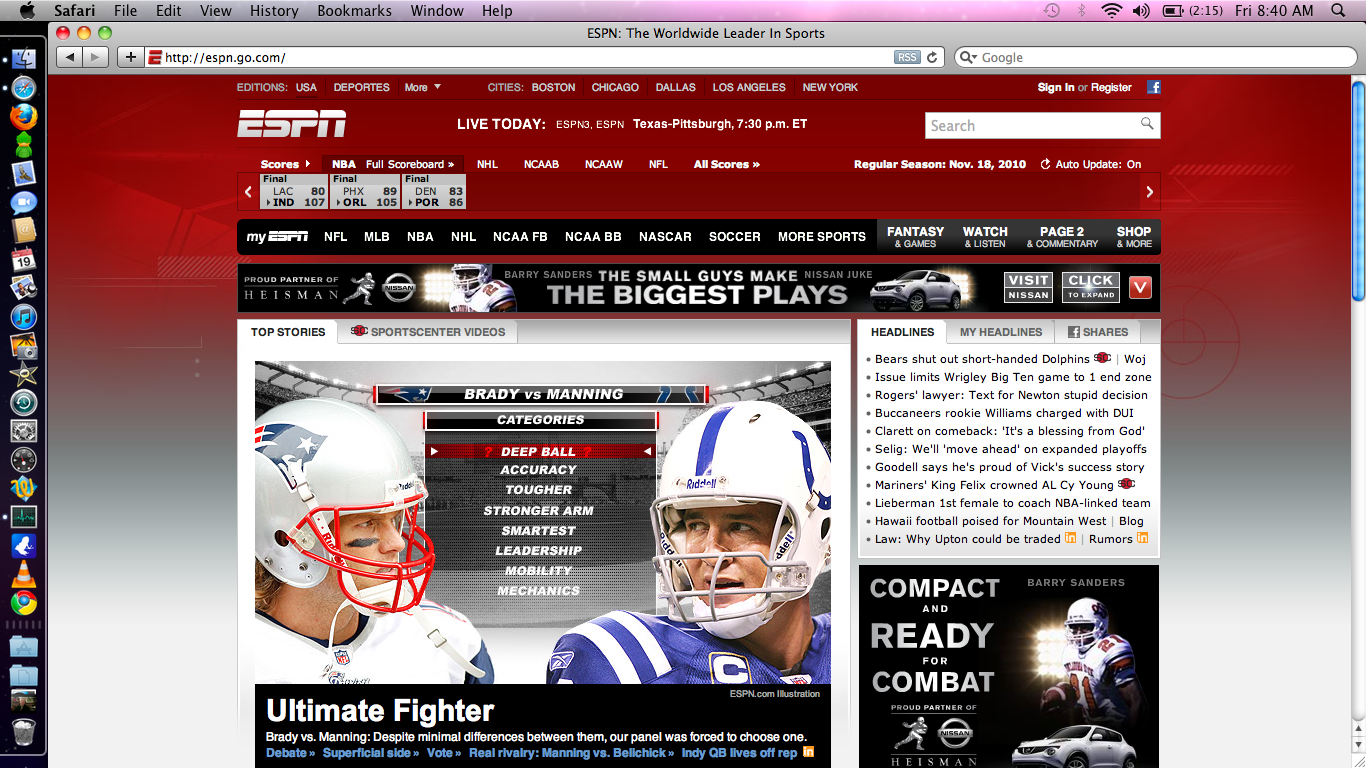Open the History menu
This screenshot has height=768, width=1366.
pyautogui.click(x=274, y=11)
